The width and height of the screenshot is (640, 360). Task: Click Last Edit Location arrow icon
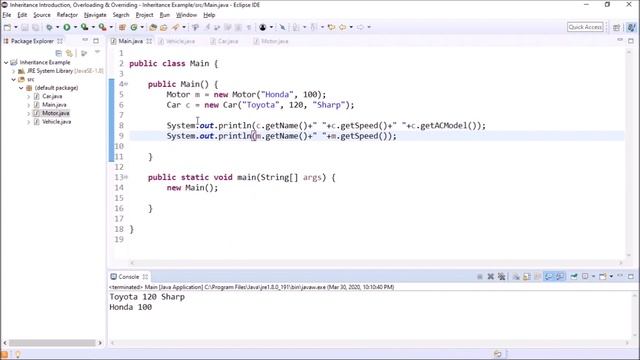point(331,27)
